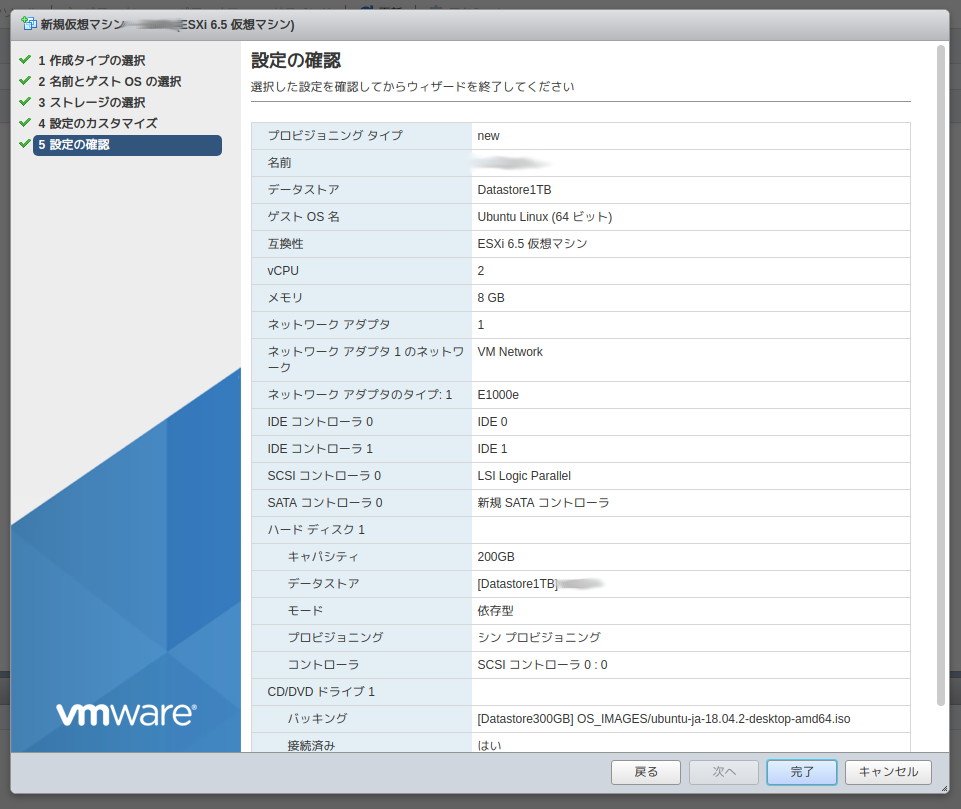Click the ハード ディスク 1 row label
Image resolution: width=961 pixels, height=809 pixels.
point(316,530)
